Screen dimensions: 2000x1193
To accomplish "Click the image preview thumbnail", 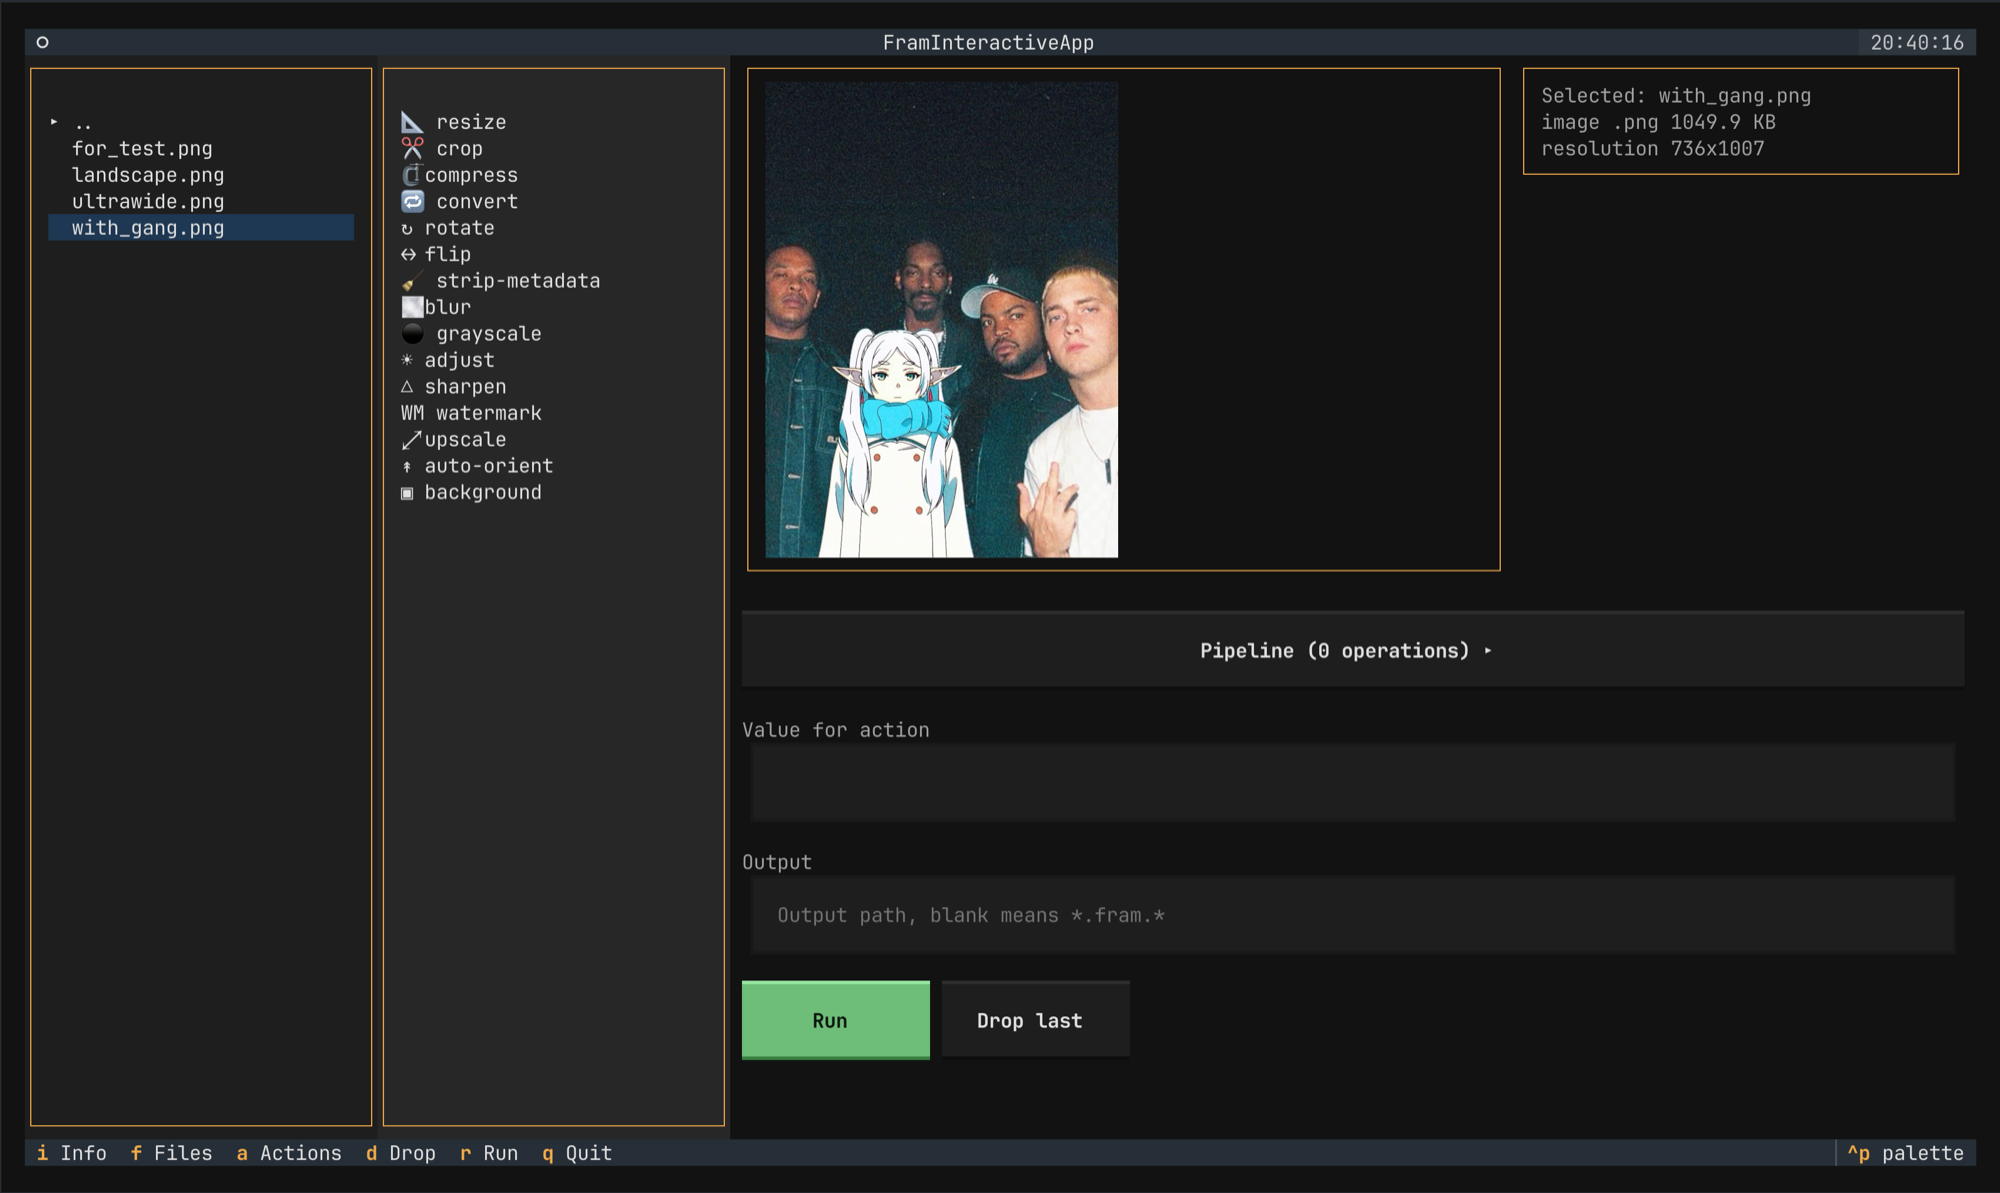I will [941, 320].
